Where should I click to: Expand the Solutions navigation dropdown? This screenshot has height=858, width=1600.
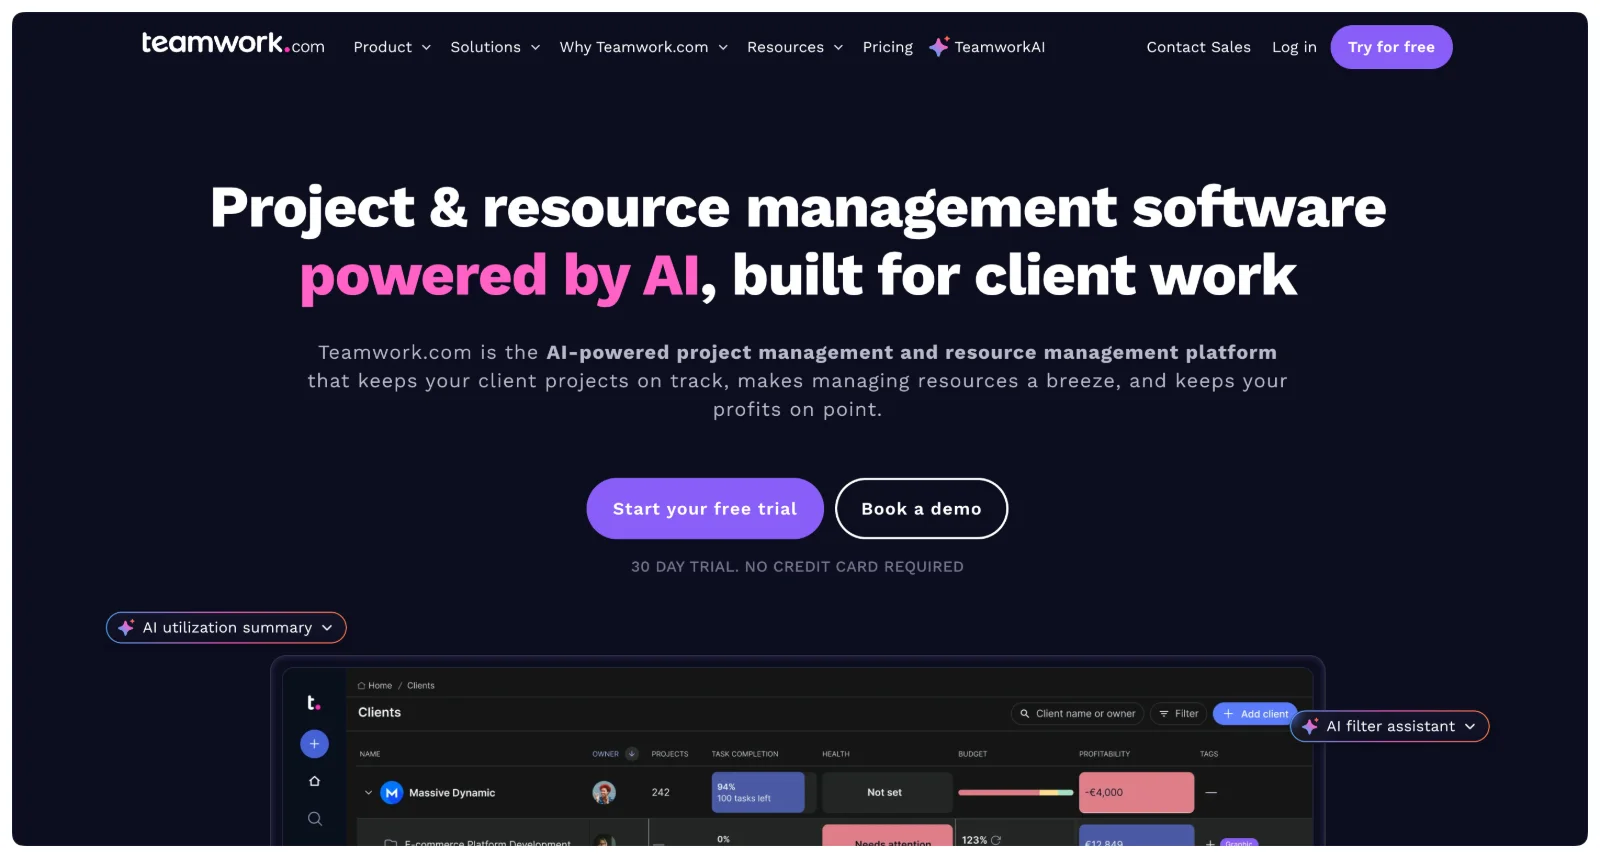coord(495,47)
